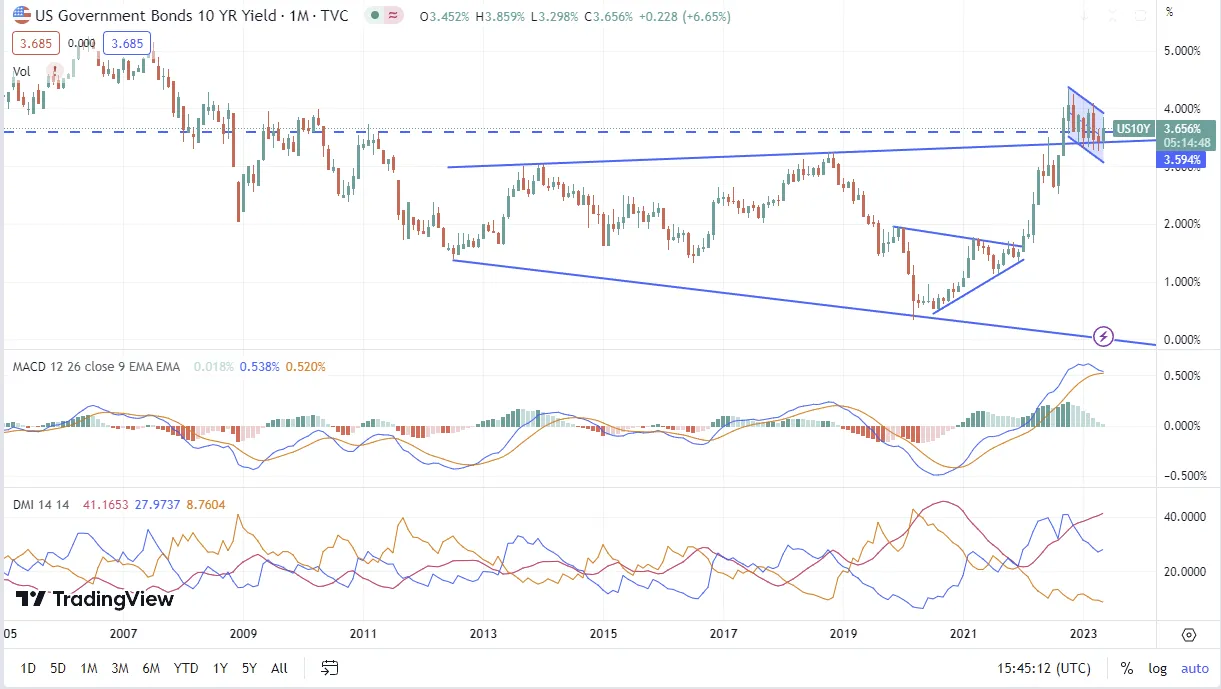This screenshot has width=1221, height=689.
Task: Click the lightning event marker on chart
Action: (1104, 335)
